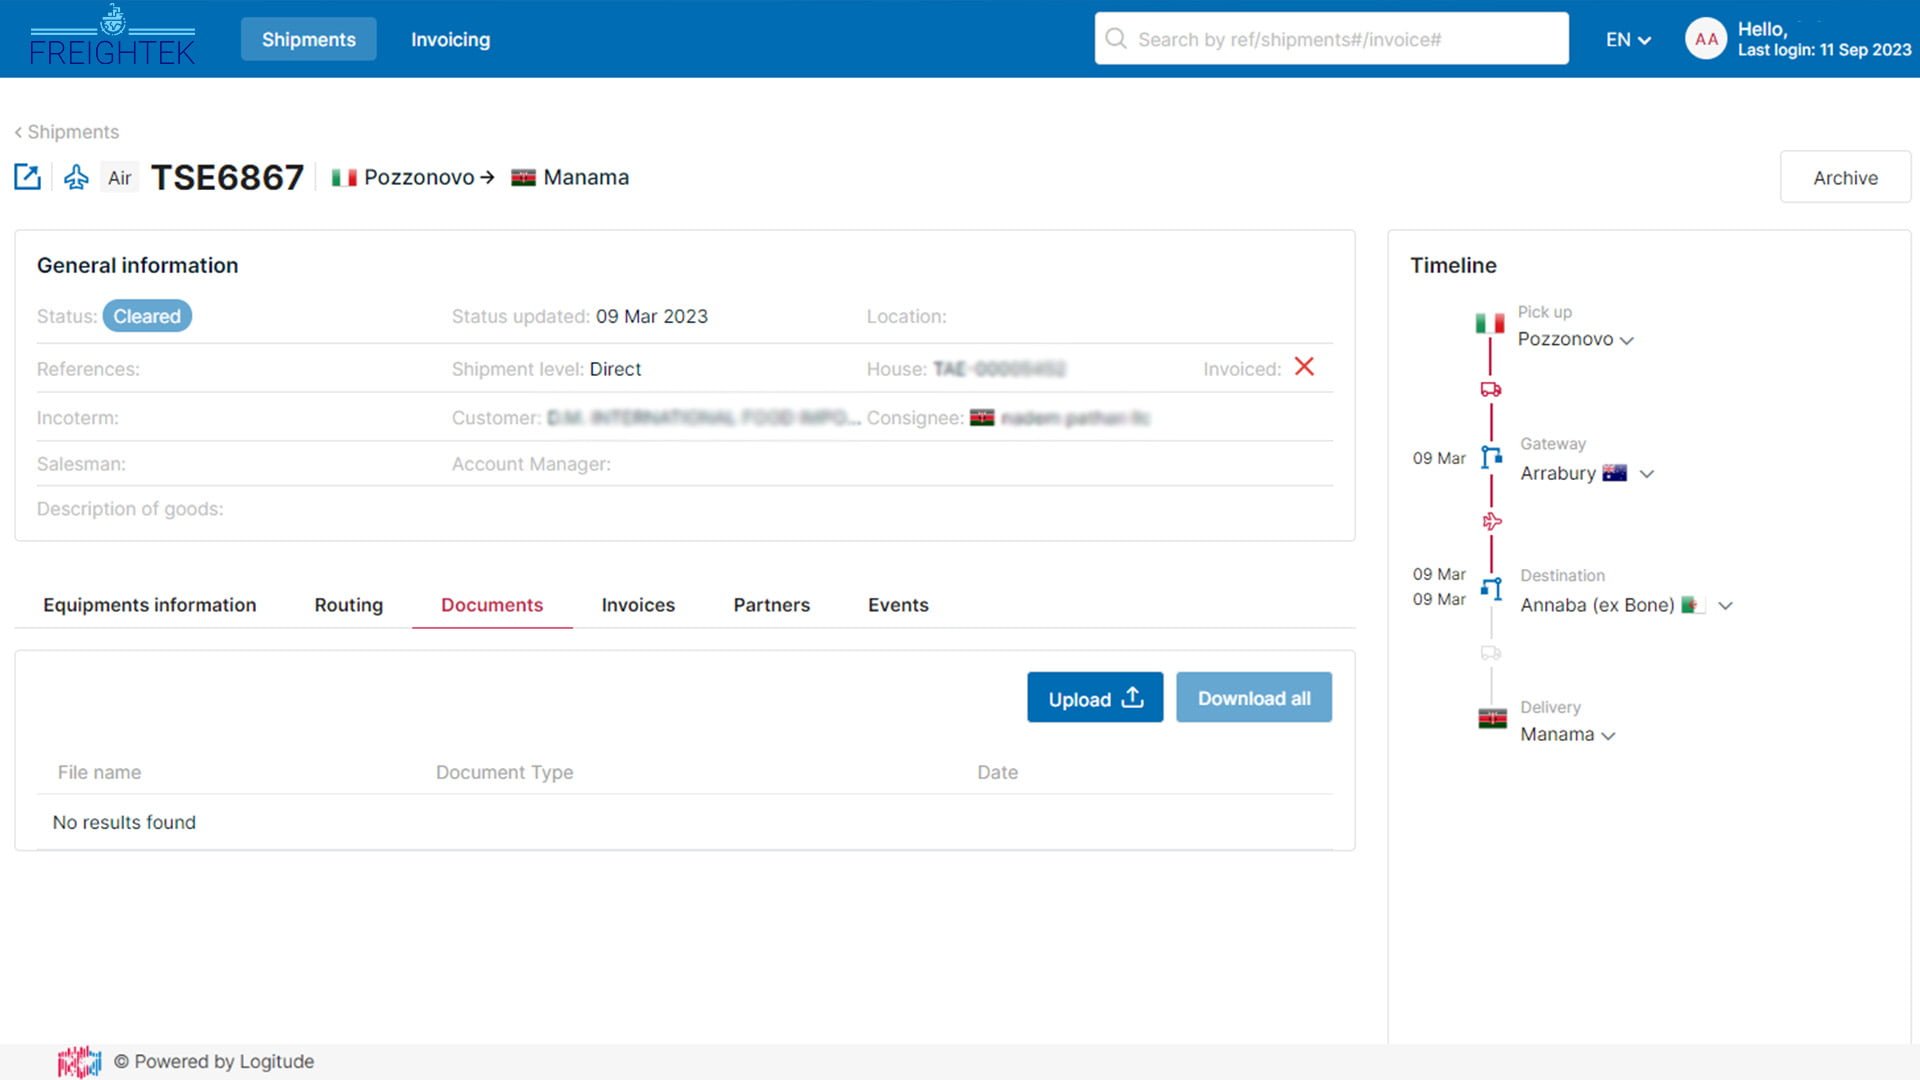Click the red X next to Invoiced
The width and height of the screenshot is (1920, 1080).
[x=1304, y=367]
